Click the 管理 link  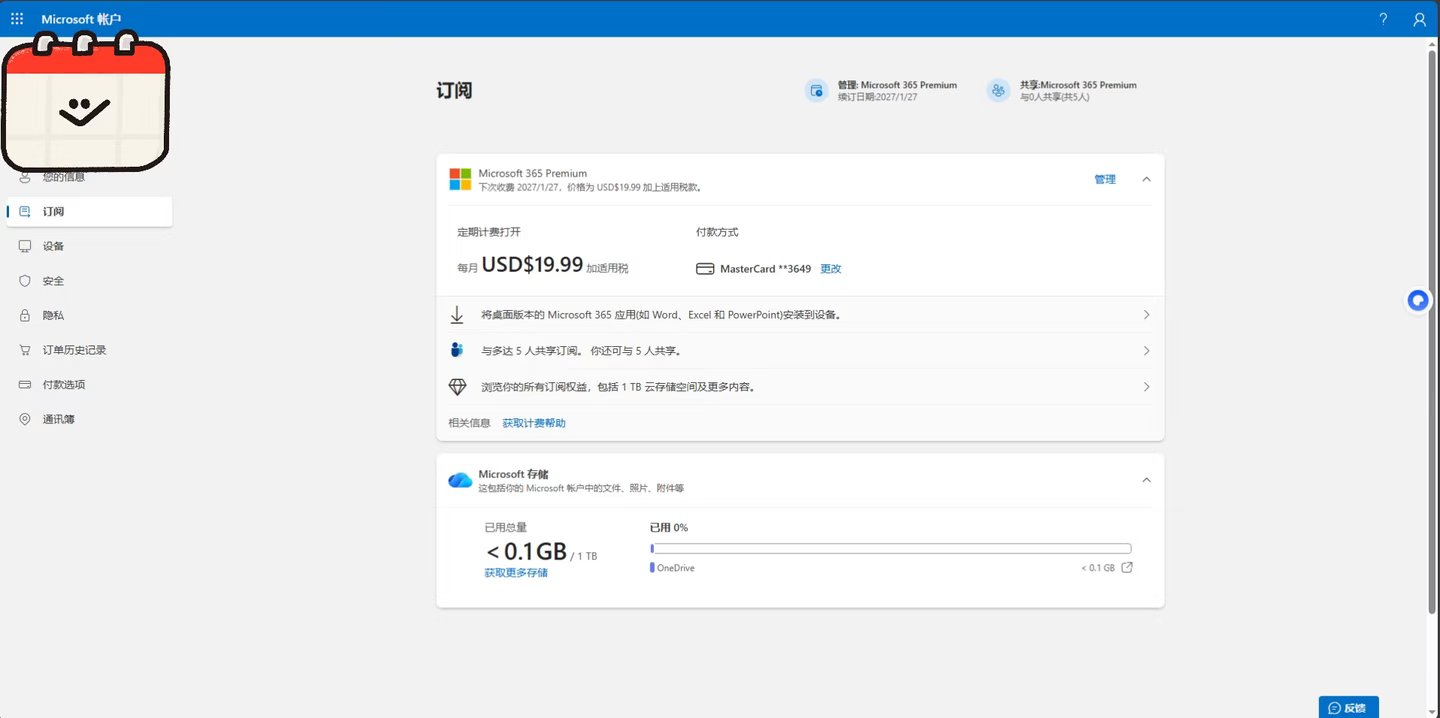pos(1104,179)
